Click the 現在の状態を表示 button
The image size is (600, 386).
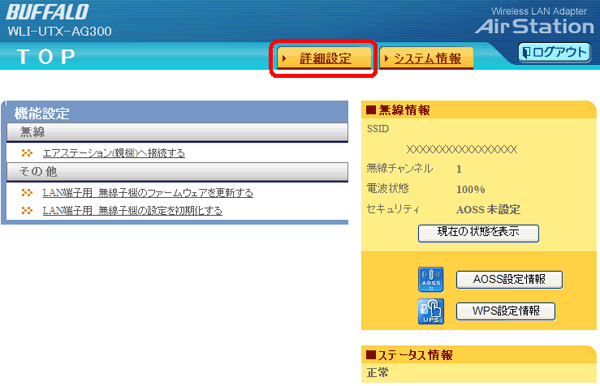(478, 233)
